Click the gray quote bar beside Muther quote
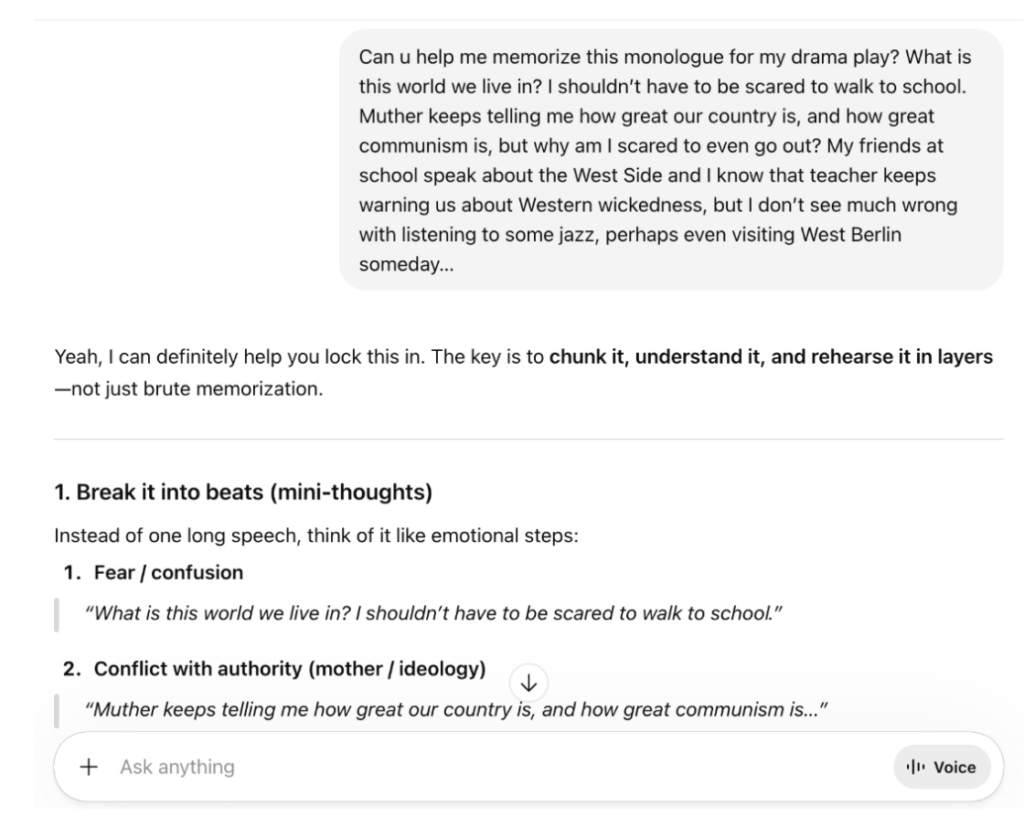The height and width of the screenshot is (817, 1024). 57,711
